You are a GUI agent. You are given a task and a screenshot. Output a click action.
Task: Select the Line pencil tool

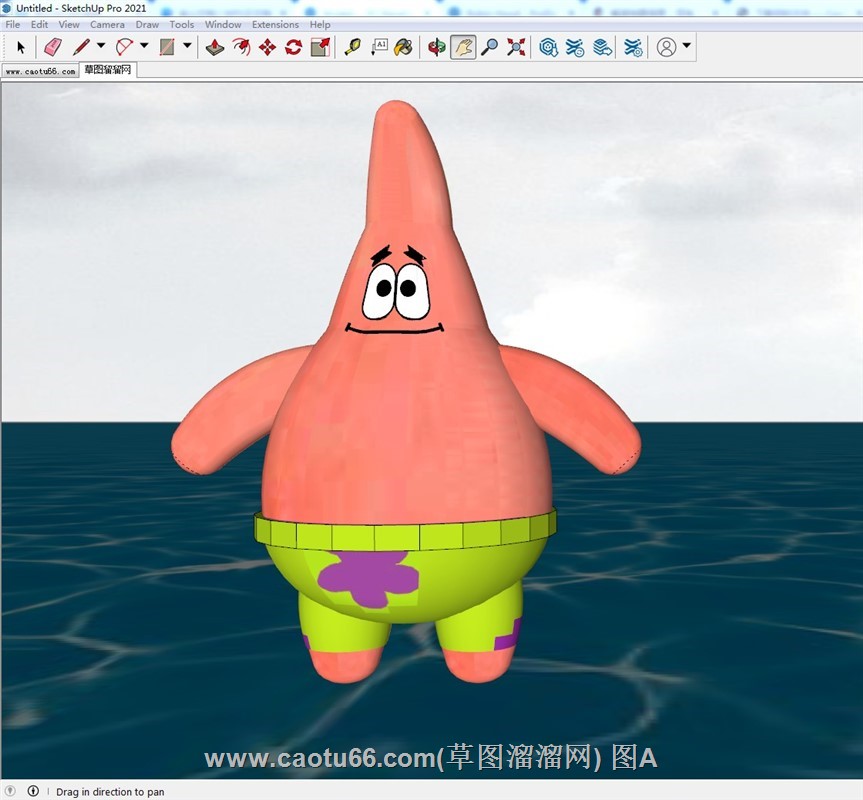coord(81,47)
